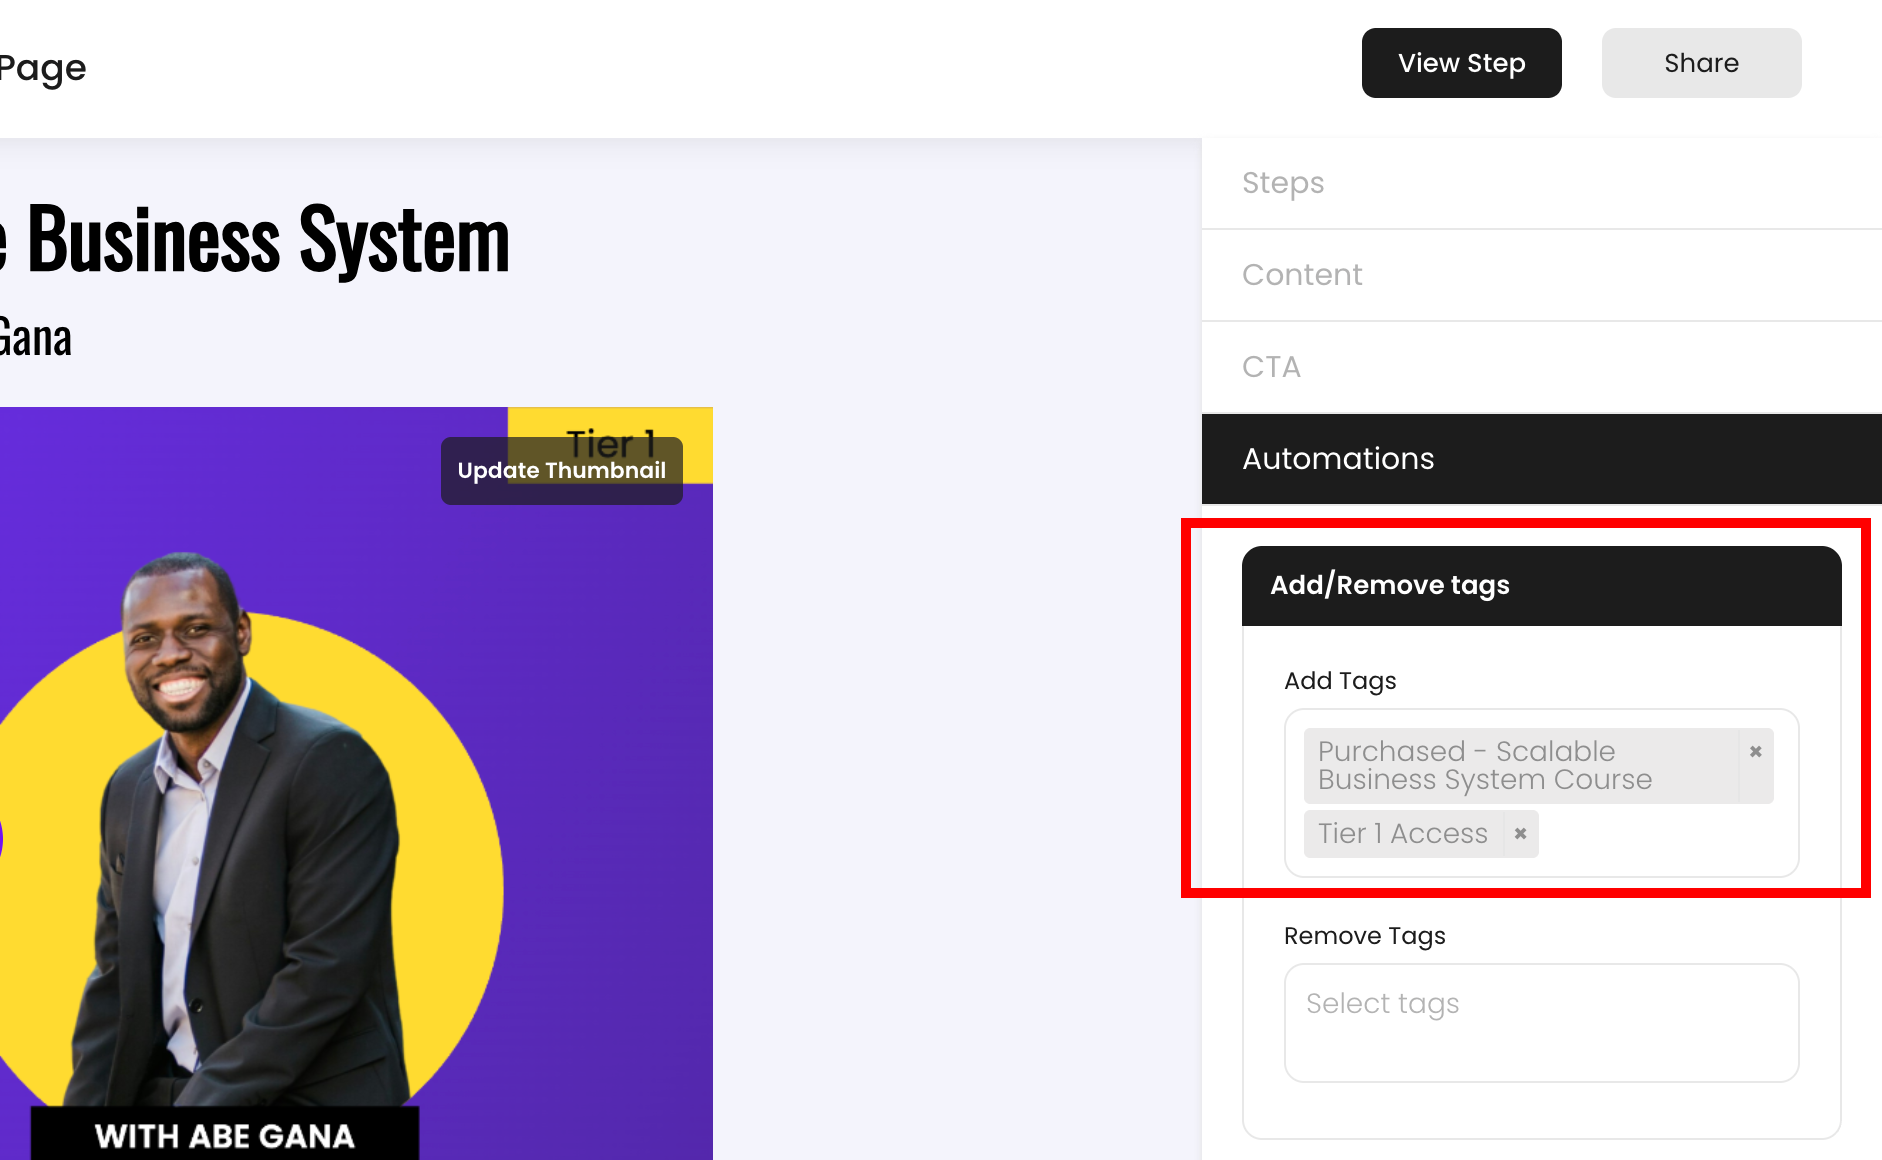The width and height of the screenshot is (1882, 1160).
Task: Click the Business System heading text
Action: (268, 240)
